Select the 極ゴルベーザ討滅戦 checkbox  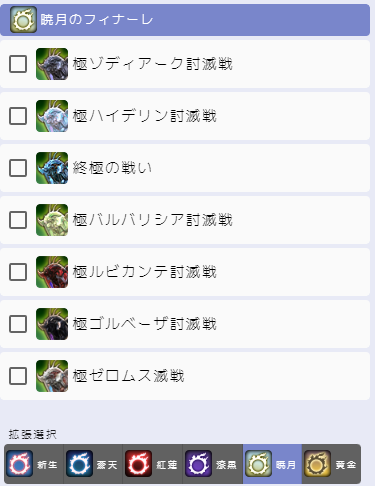coord(18,324)
